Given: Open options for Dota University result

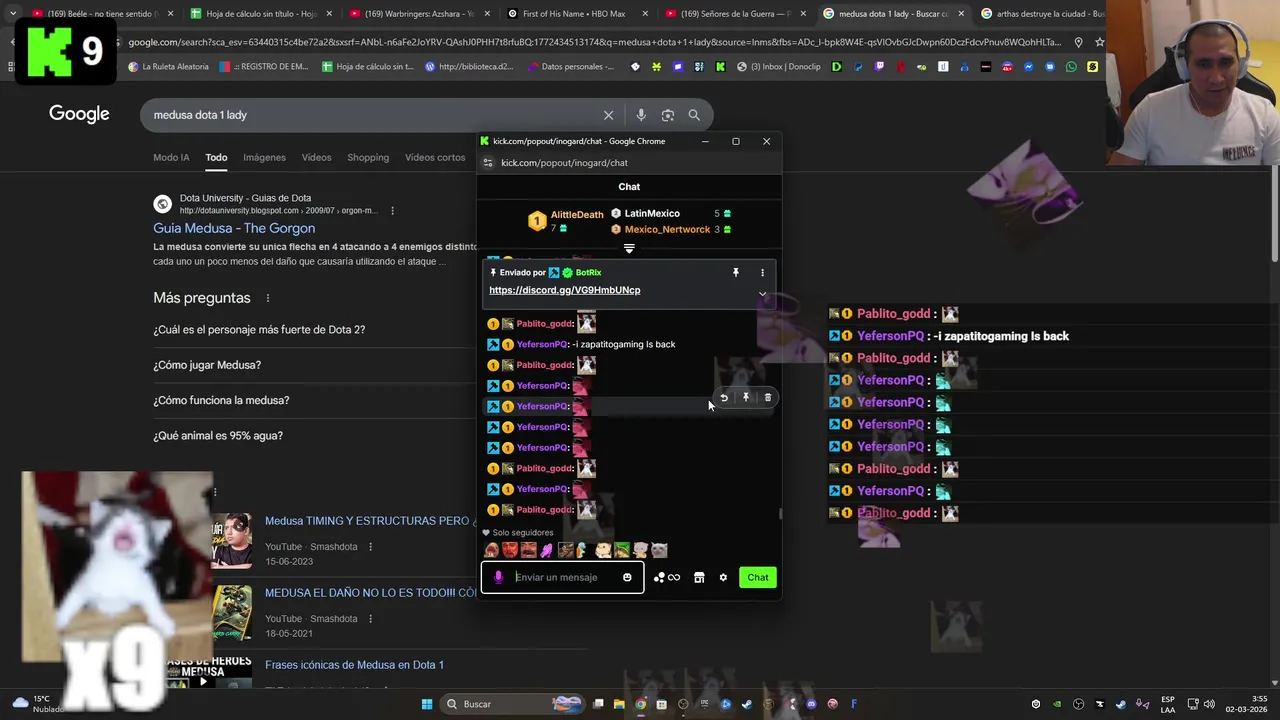Looking at the screenshot, I should tap(393, 211).
